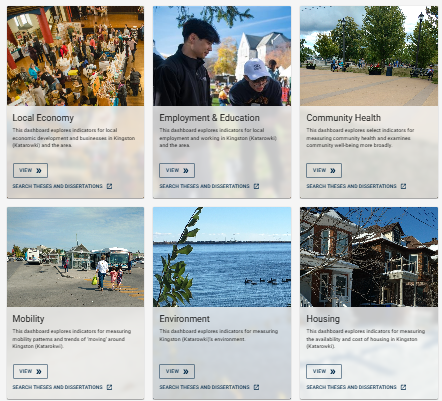Search theses and dissertations for Community Health
This screenshot has height=401, width=442.
tap(351, 186)
